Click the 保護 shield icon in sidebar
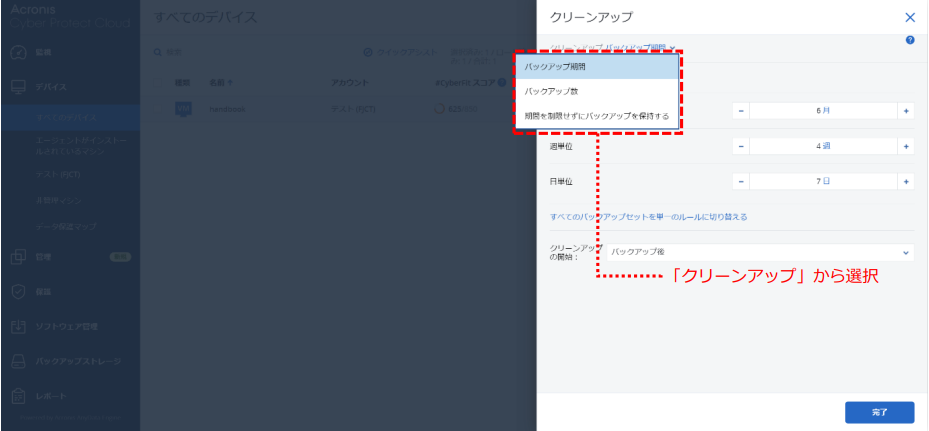 [18, 292]
